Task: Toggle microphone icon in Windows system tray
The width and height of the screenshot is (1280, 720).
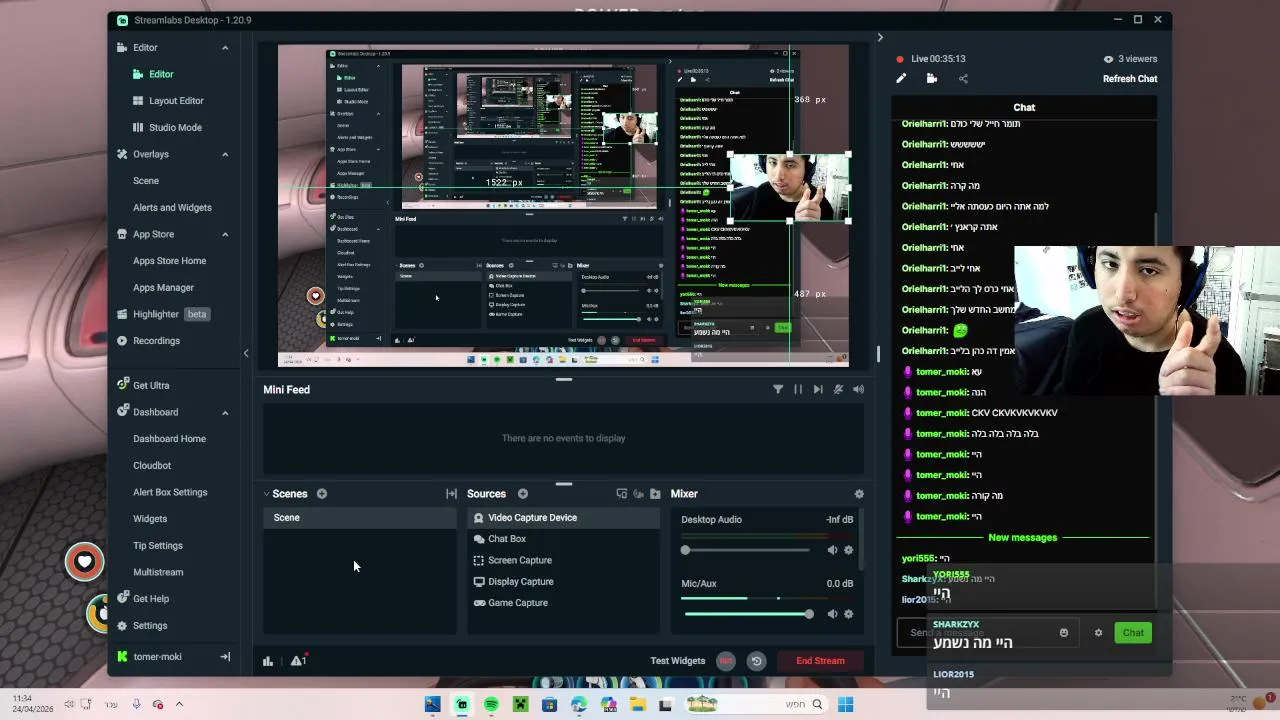Action: pos(137,704)
